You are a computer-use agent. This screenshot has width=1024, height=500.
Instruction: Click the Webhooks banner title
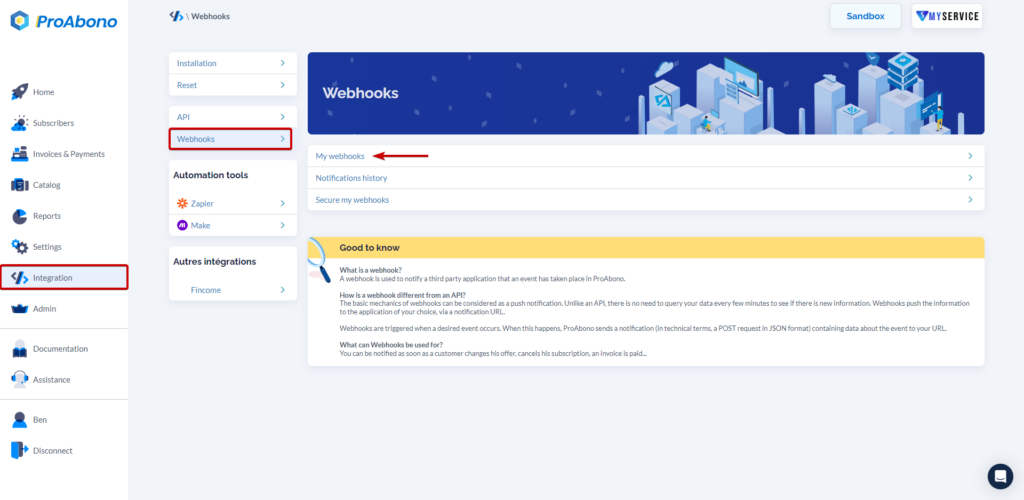click(360, 93)
